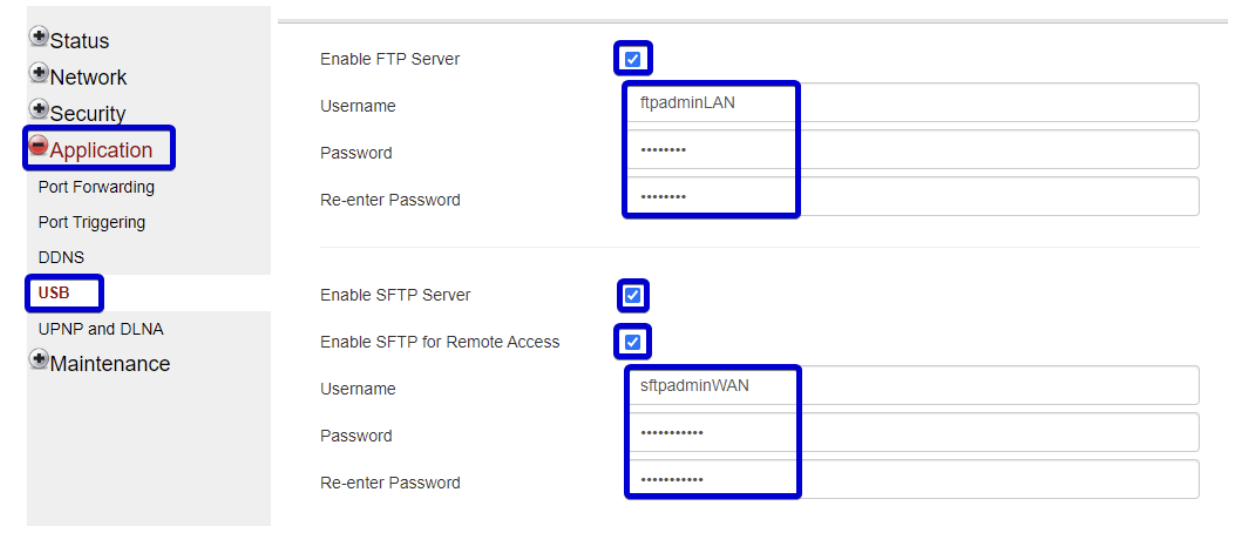Open the Maintenance menu section

(x=110, y=364)
